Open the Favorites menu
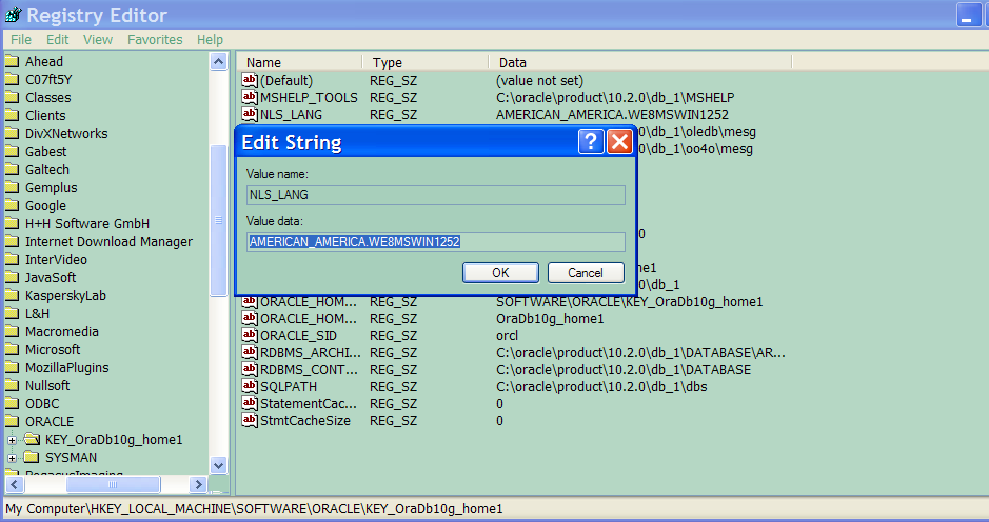 pyautogui.click(x=155, y=40)
